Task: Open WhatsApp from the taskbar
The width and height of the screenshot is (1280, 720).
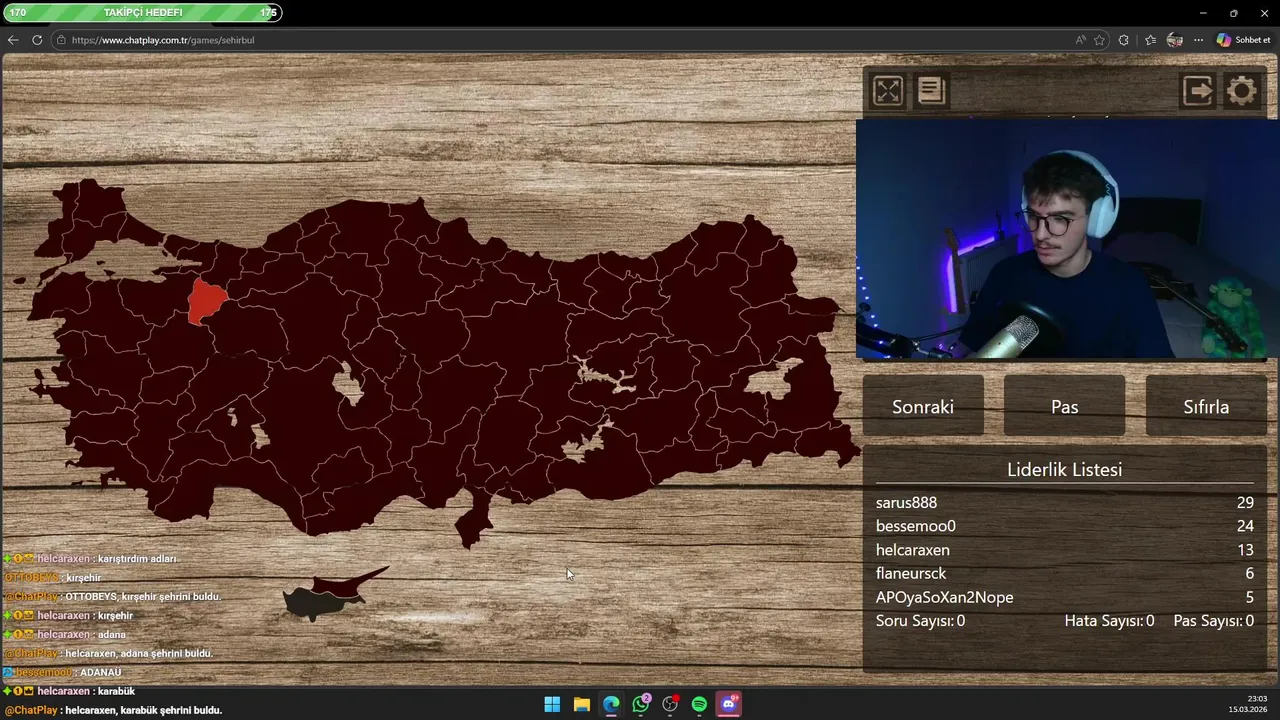Action: 641,704
